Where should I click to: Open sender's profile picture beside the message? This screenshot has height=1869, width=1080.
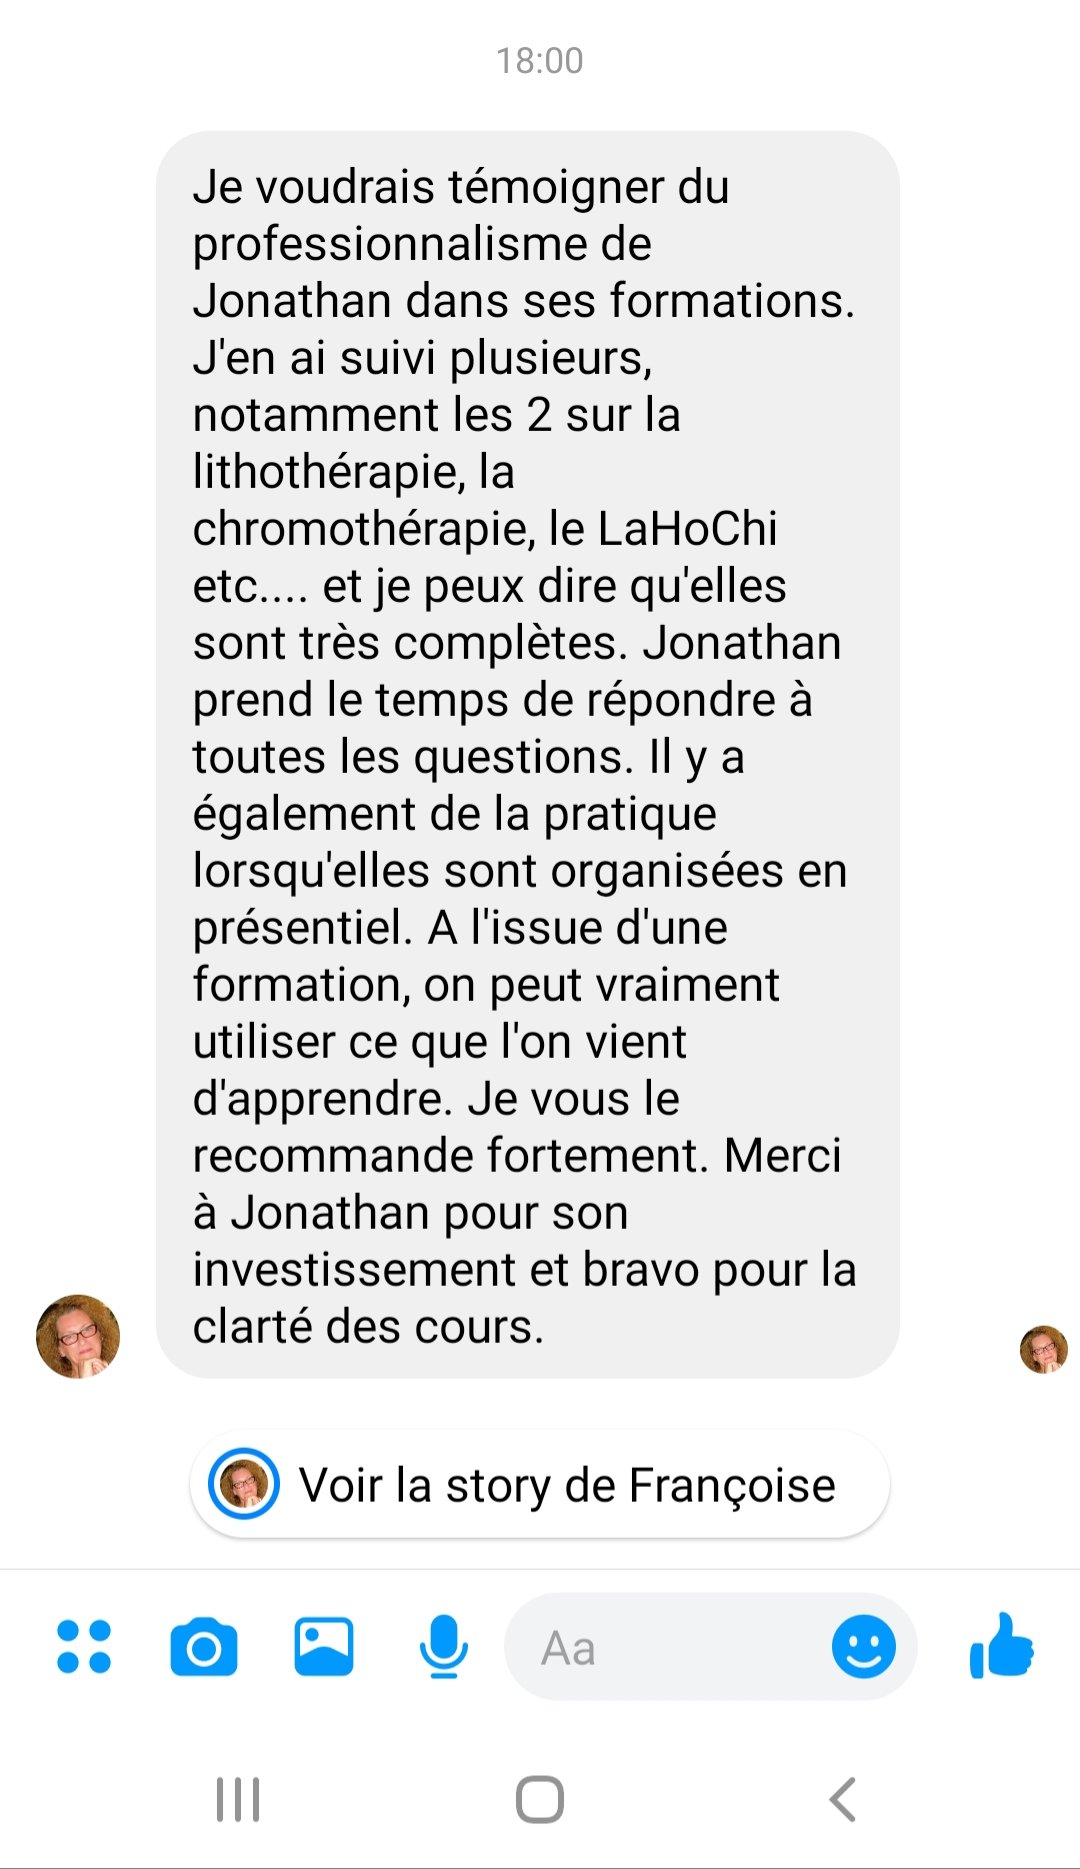78,1337
